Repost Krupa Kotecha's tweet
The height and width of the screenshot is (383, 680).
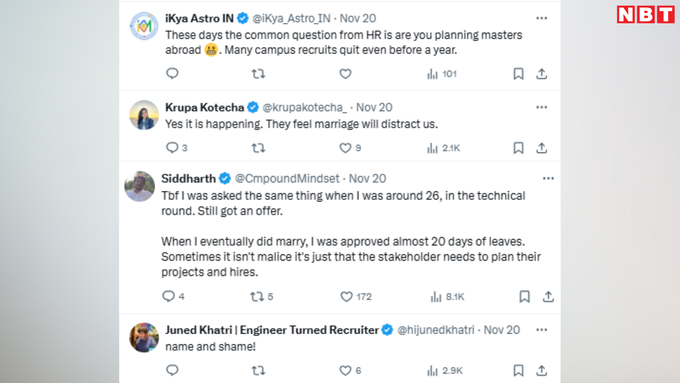pyautogui.click(x=258, y=148)
